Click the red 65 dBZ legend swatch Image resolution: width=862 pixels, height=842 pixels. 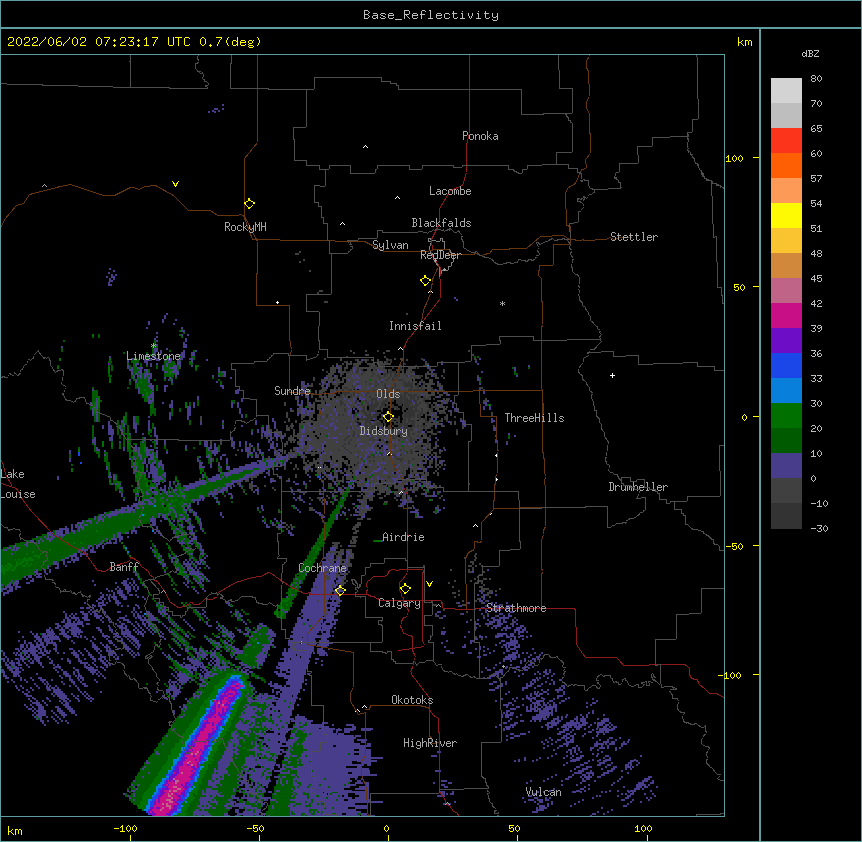click(786, 141)
